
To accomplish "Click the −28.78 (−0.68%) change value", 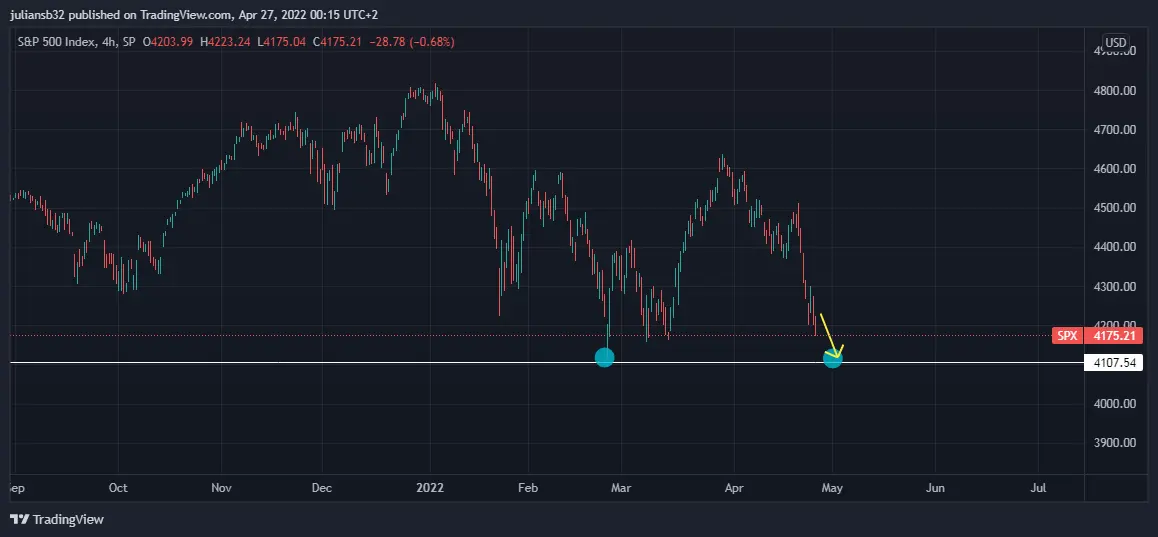I will click(418, 42).
